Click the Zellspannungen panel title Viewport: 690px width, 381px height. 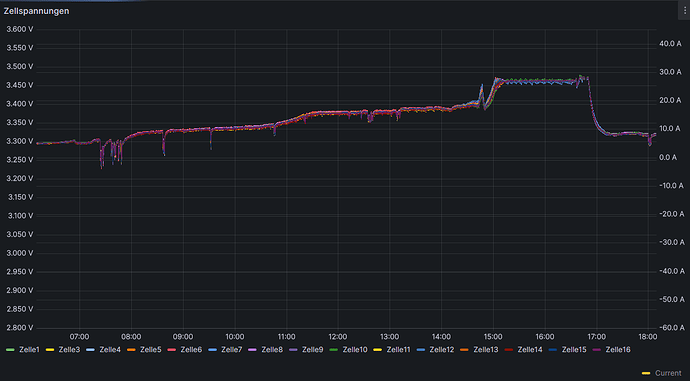(36, 11)
